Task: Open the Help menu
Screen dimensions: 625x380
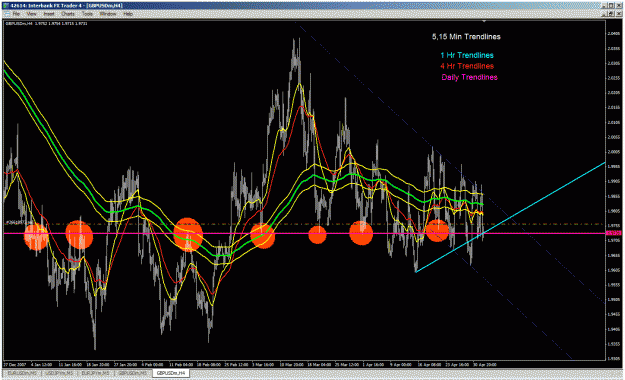Action: tap(128, 14)
